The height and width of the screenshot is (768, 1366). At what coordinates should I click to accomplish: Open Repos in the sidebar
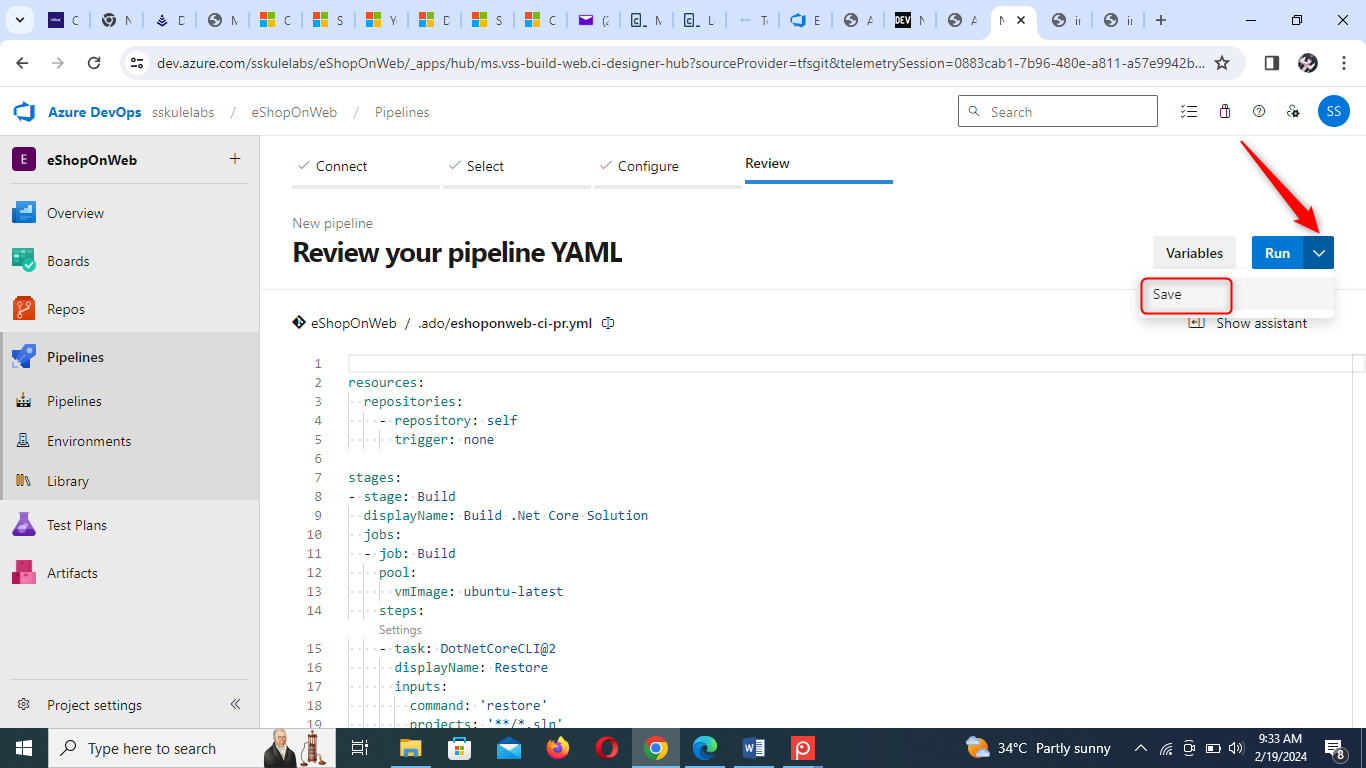[66, 309]
